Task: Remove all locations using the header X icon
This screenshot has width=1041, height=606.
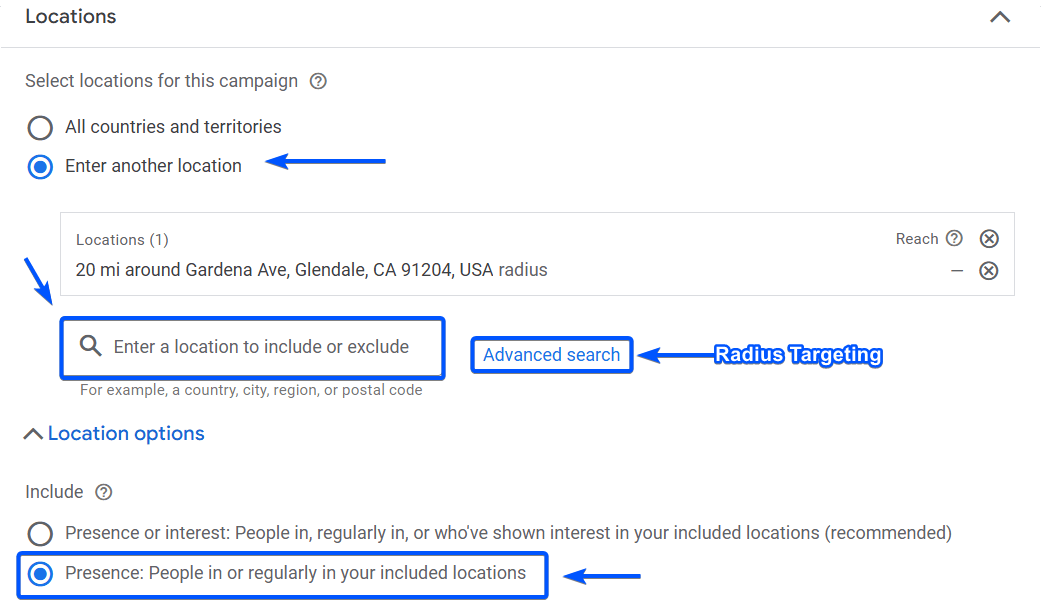Action: click(989, 239)
